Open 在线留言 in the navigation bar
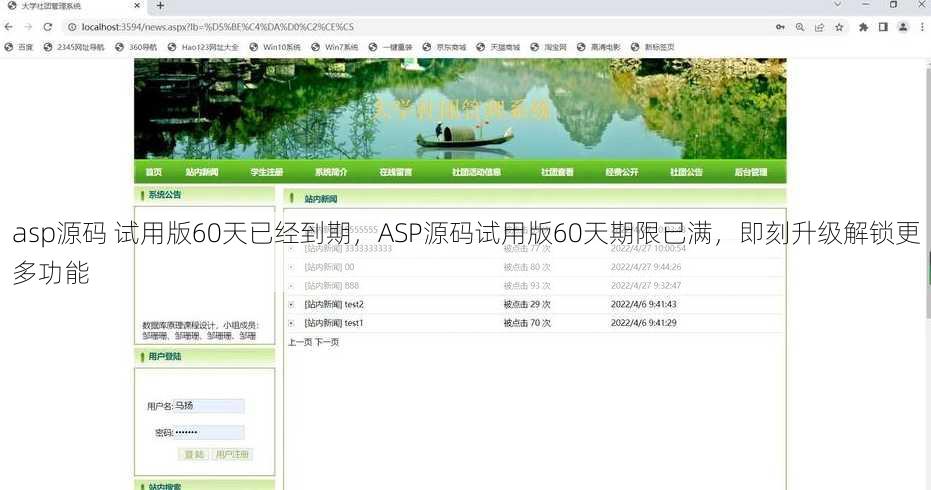This screenshot has width=931, height=490. click(x=395, y=172)
